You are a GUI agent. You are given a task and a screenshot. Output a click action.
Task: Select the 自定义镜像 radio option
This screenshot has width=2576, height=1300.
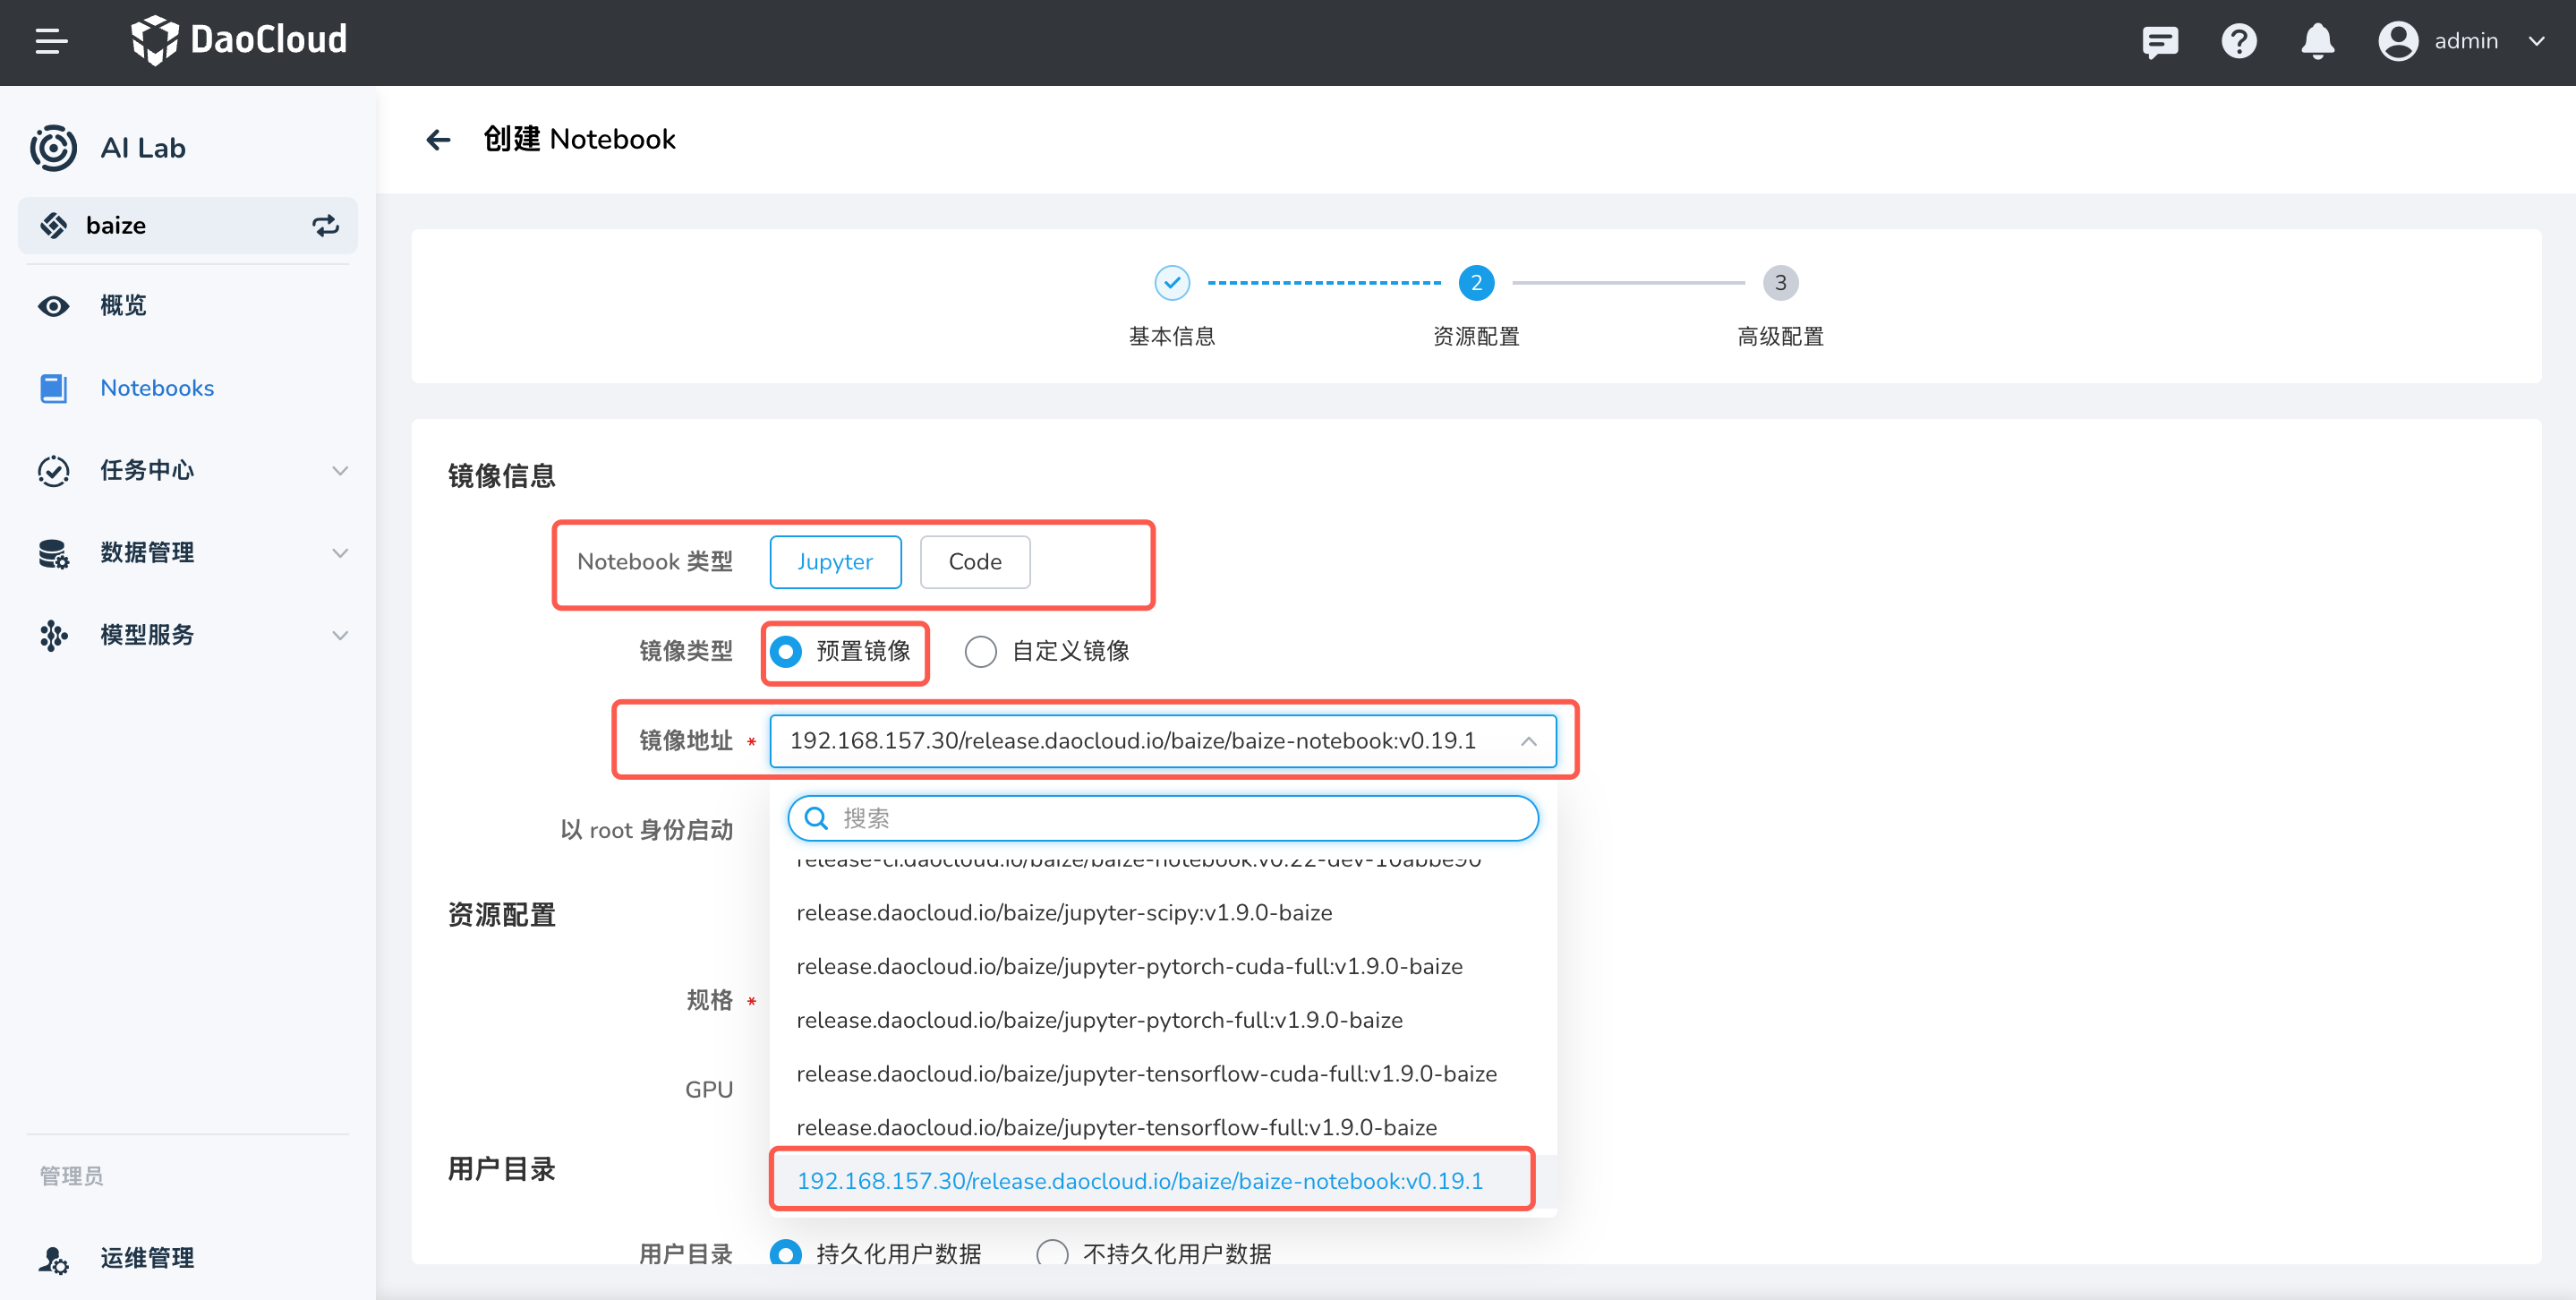pyautogui.click(x=980, y=651)
